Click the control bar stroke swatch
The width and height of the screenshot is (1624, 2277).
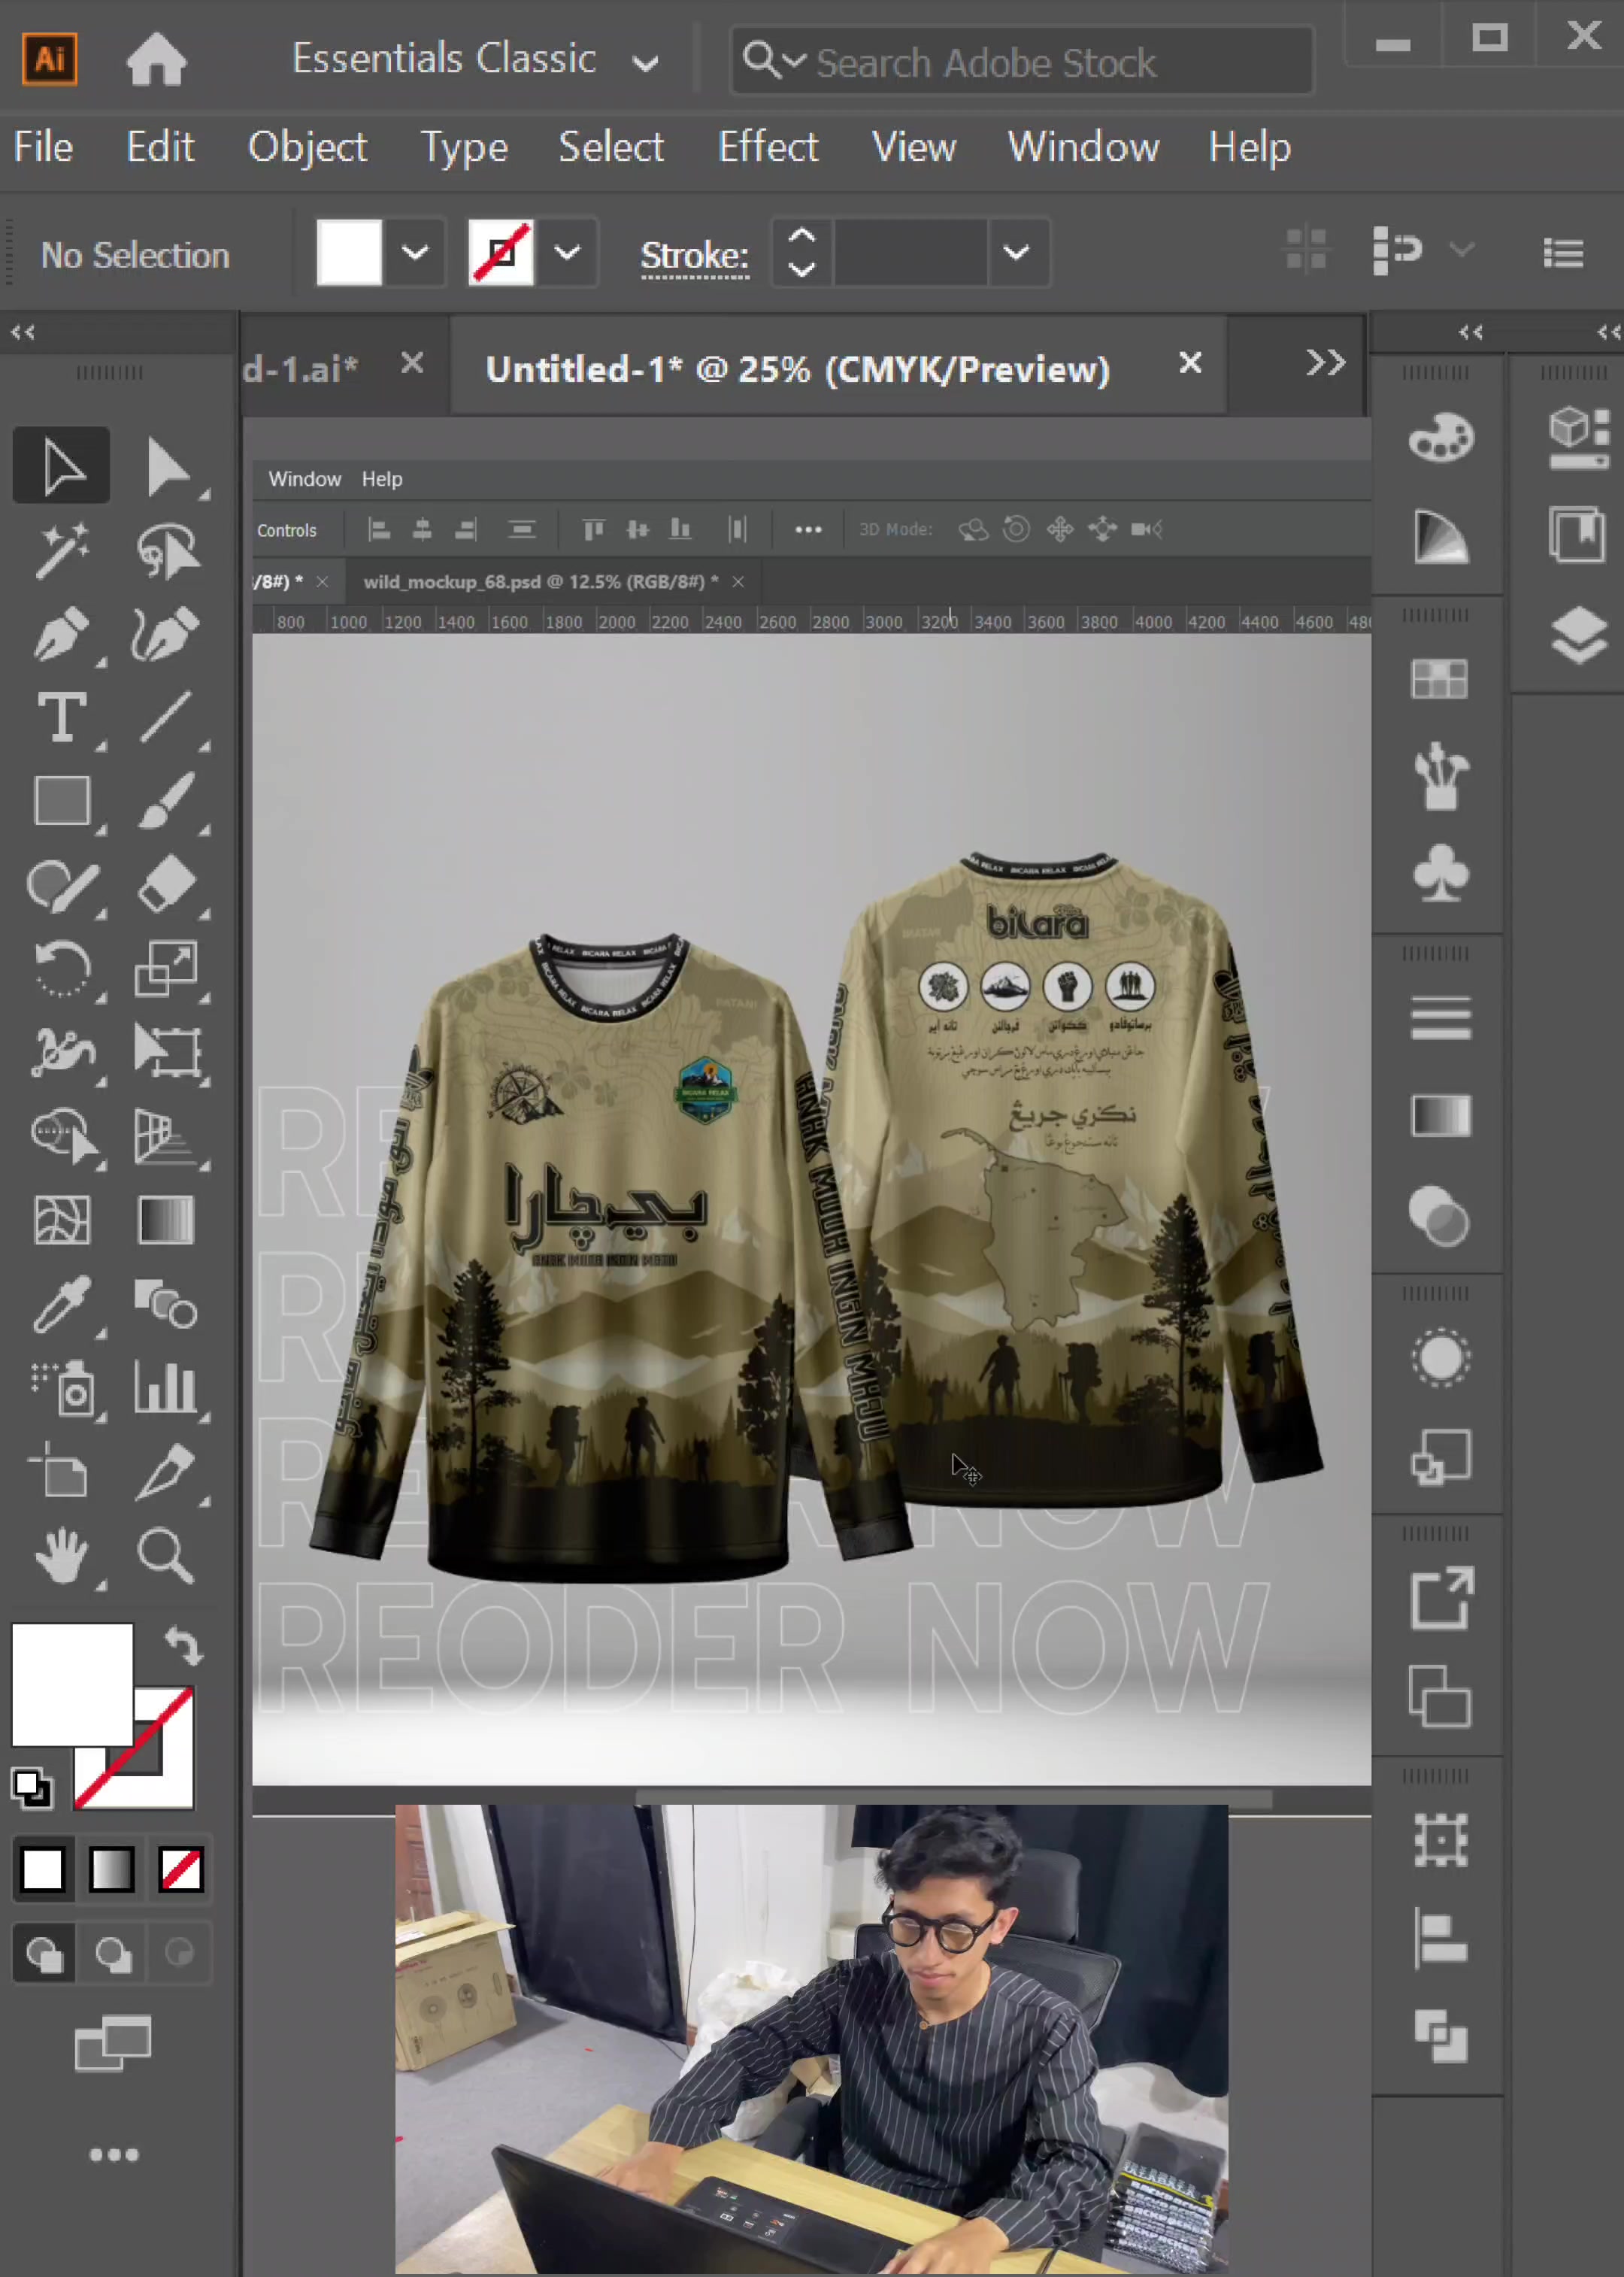click(501, 253)
